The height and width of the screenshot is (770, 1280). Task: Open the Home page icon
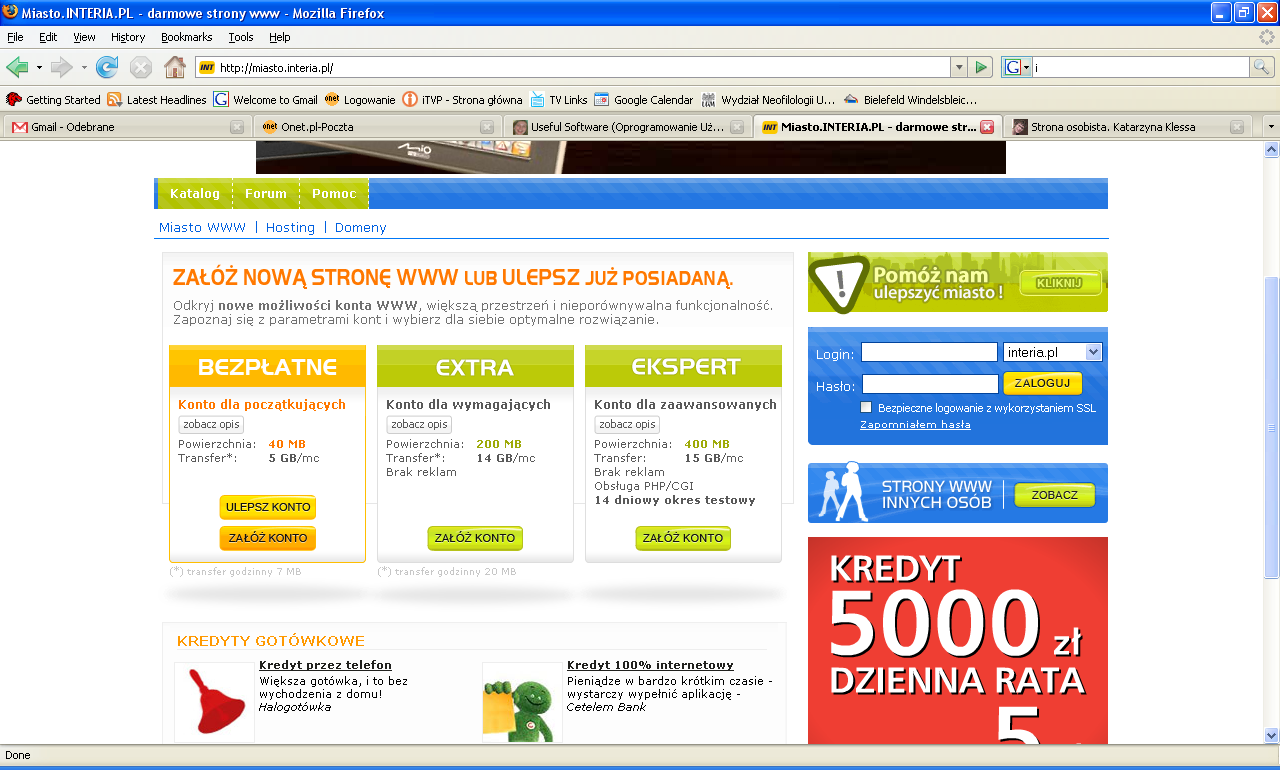175,67
